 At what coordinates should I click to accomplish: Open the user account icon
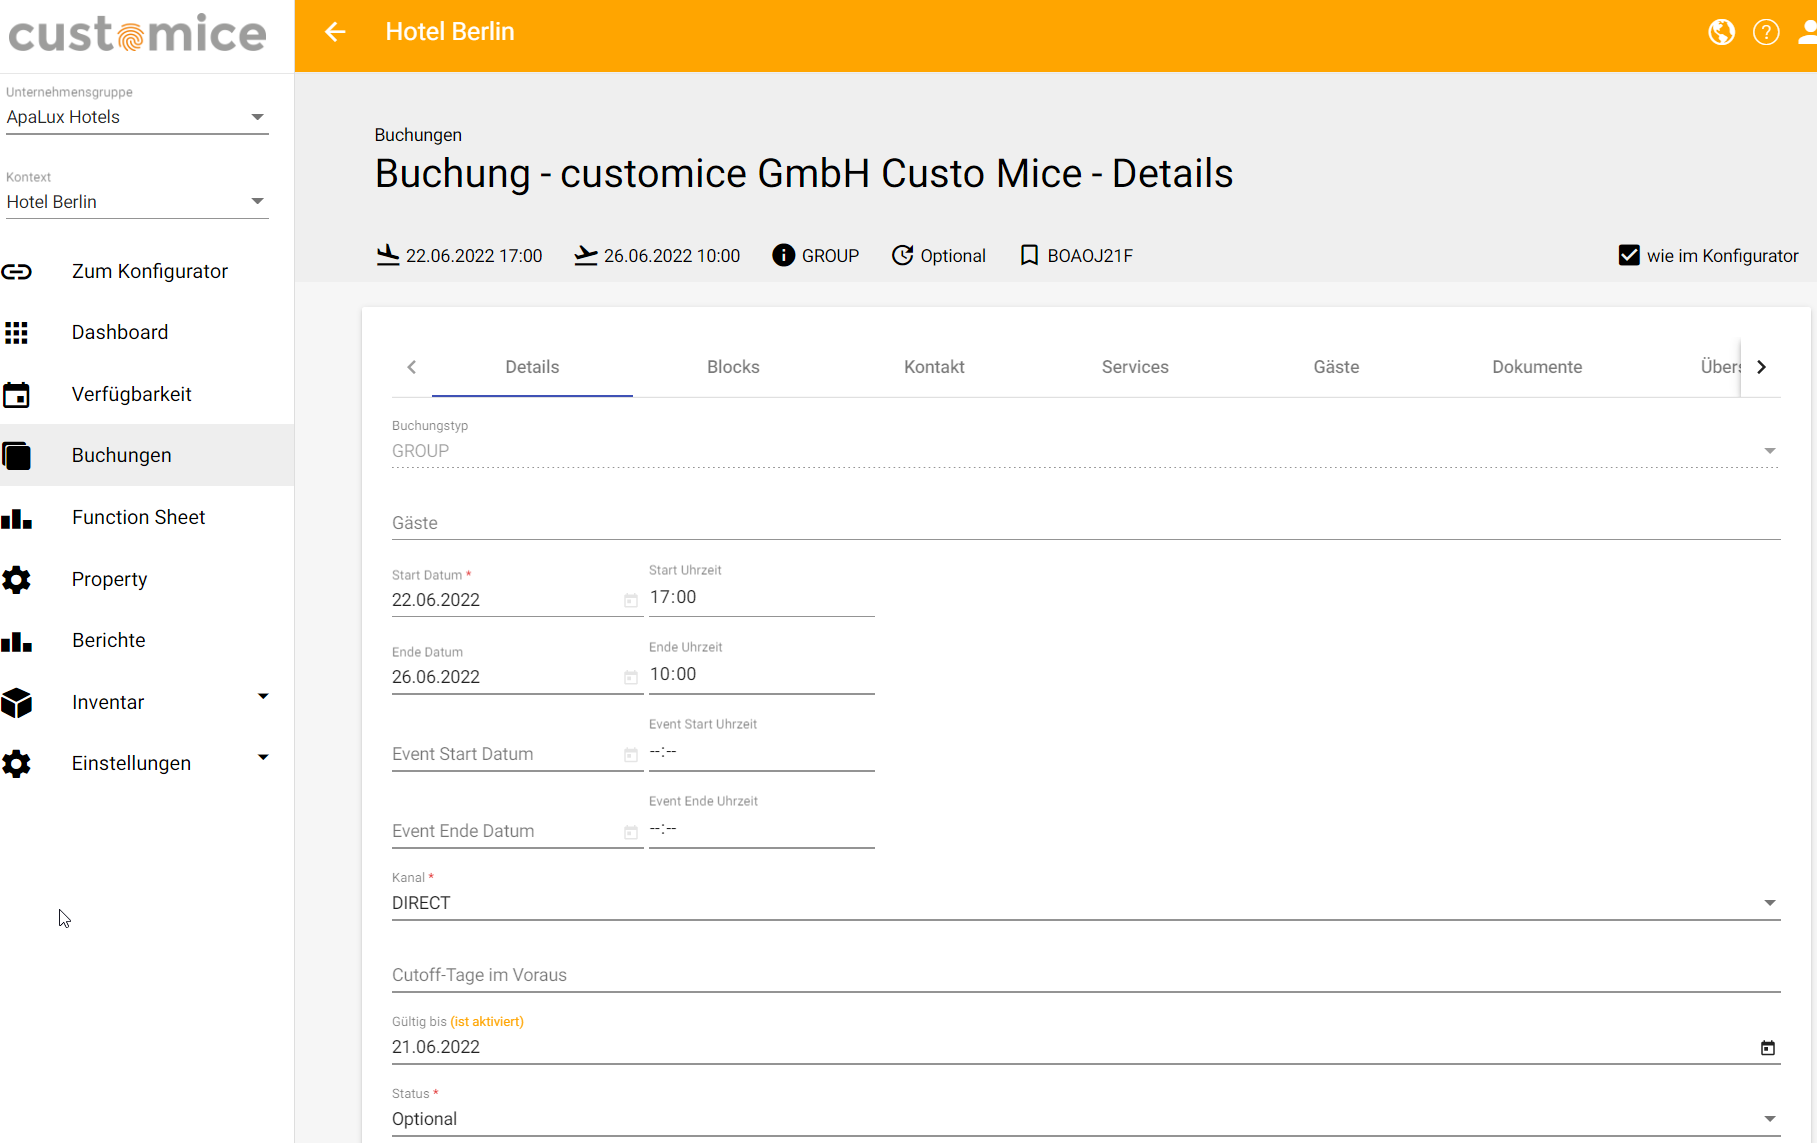(1807, 32)
